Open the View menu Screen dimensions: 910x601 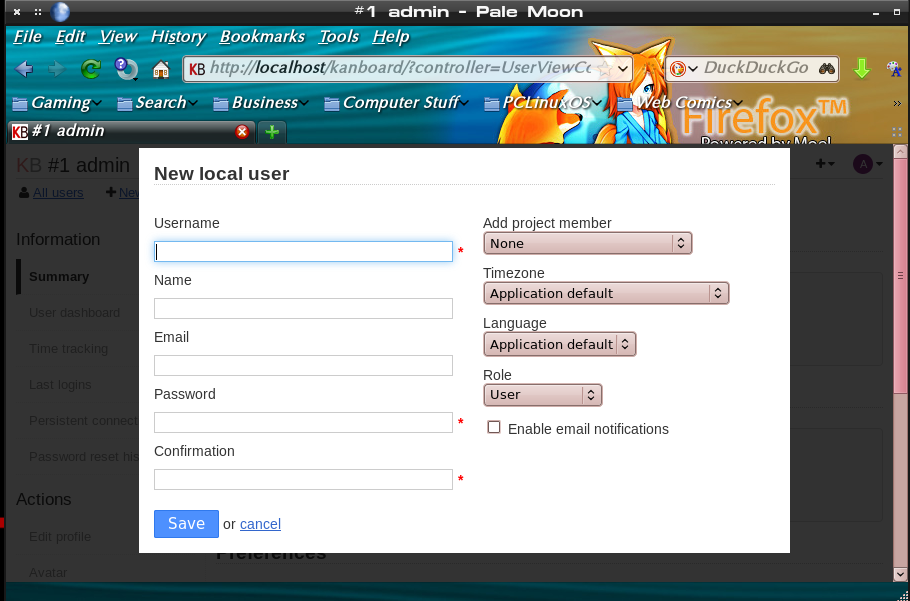[118, 37]
